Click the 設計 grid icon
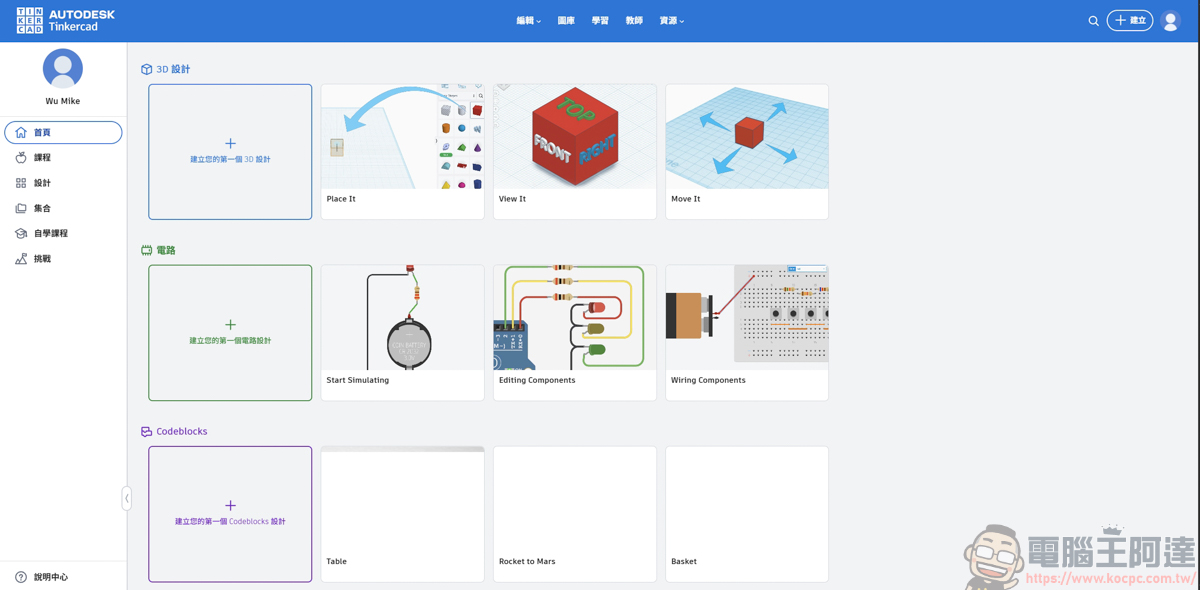 click(x=21, y=183)
